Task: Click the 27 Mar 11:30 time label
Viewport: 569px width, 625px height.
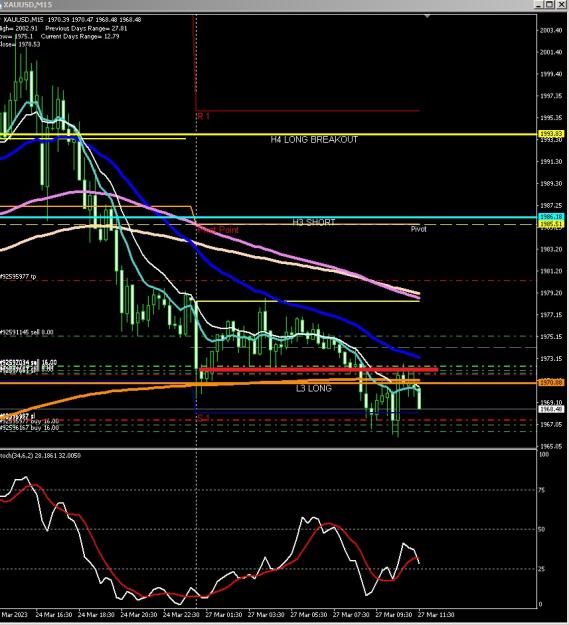Action: pos(436,615)
